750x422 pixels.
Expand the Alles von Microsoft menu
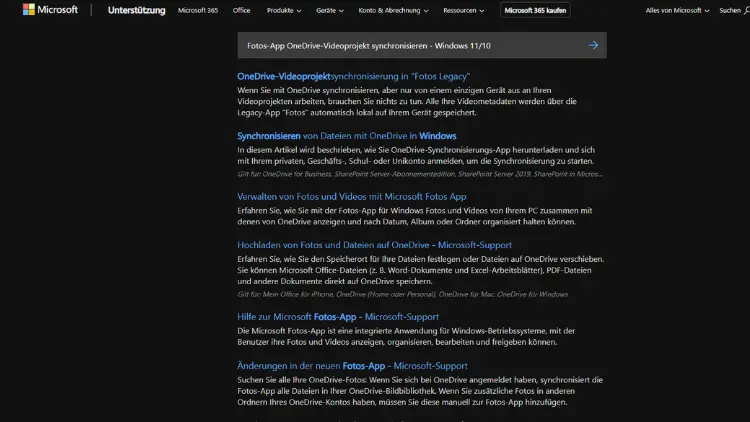(677, 10)
